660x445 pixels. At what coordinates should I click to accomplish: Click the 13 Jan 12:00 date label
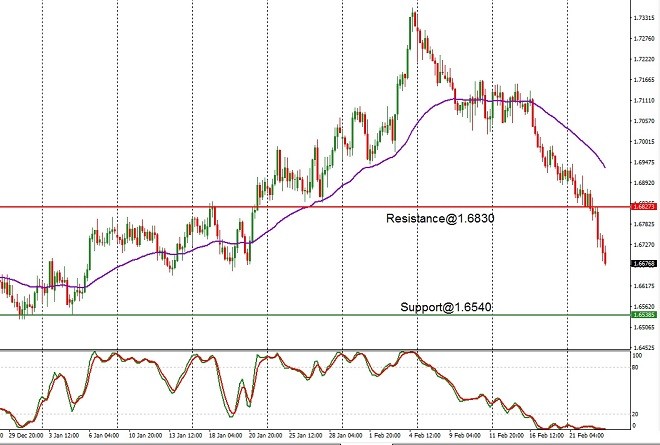click(x=185, y=435)
